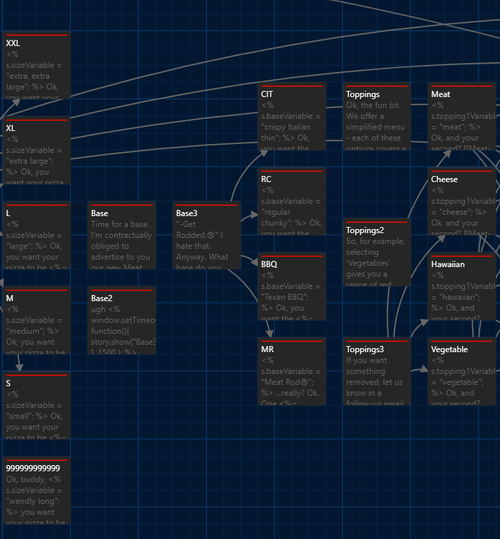Image resolution: width=500 pixels, height=539 pixels.
Task: Select the Hawaiian passage card
Action: (x=462, y=286)
